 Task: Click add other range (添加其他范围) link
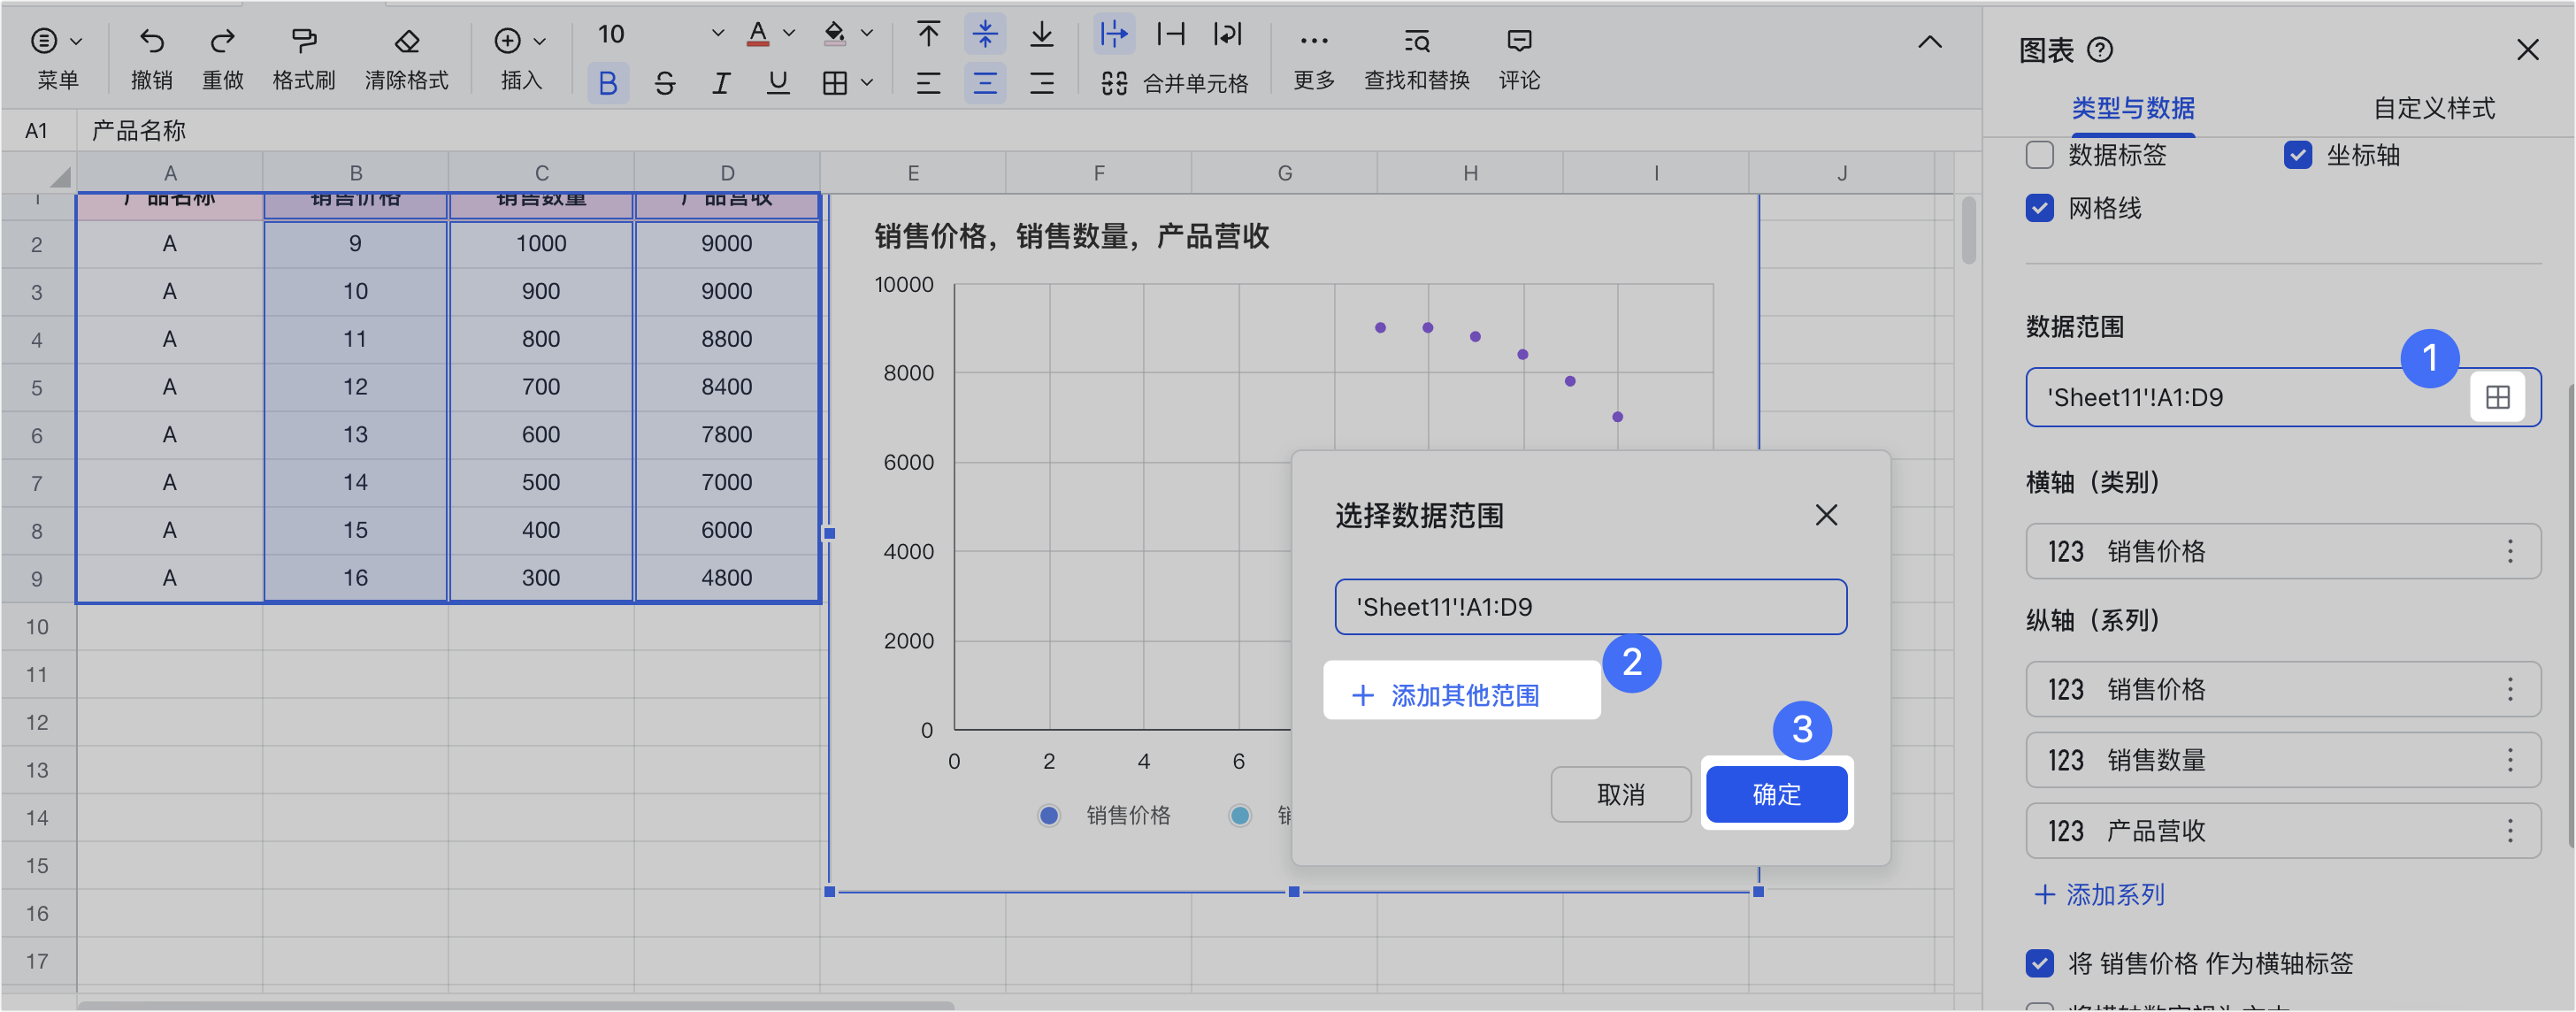[1463, 695]
